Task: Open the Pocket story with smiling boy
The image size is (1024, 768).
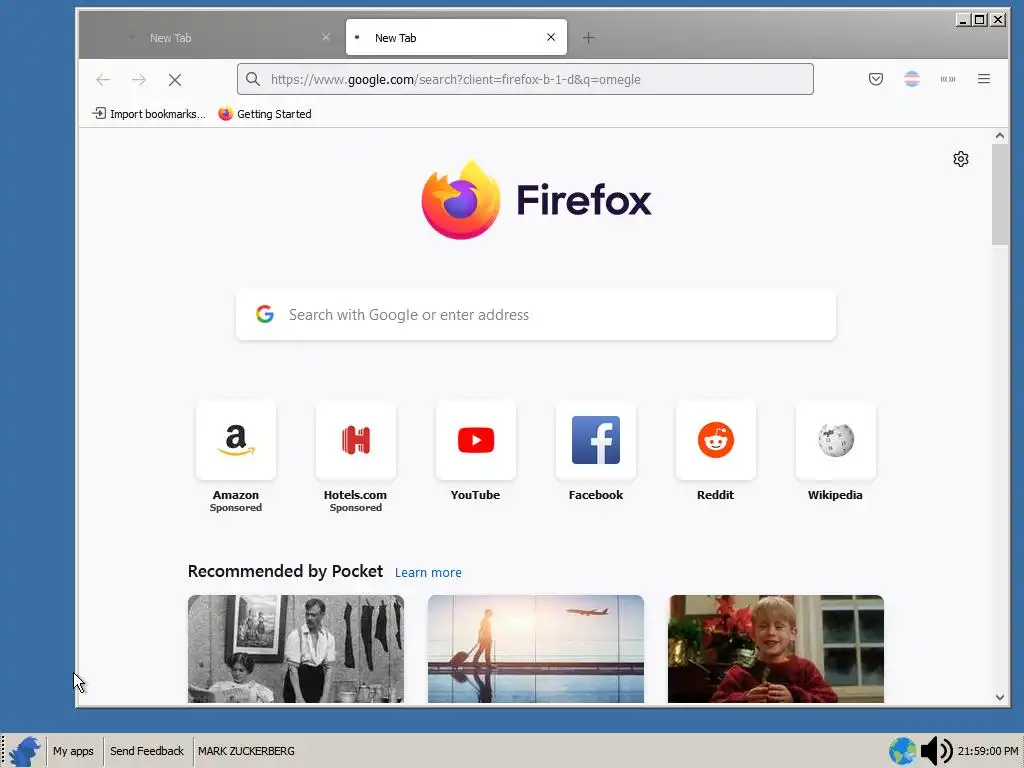Action: (x=776, y=648)
